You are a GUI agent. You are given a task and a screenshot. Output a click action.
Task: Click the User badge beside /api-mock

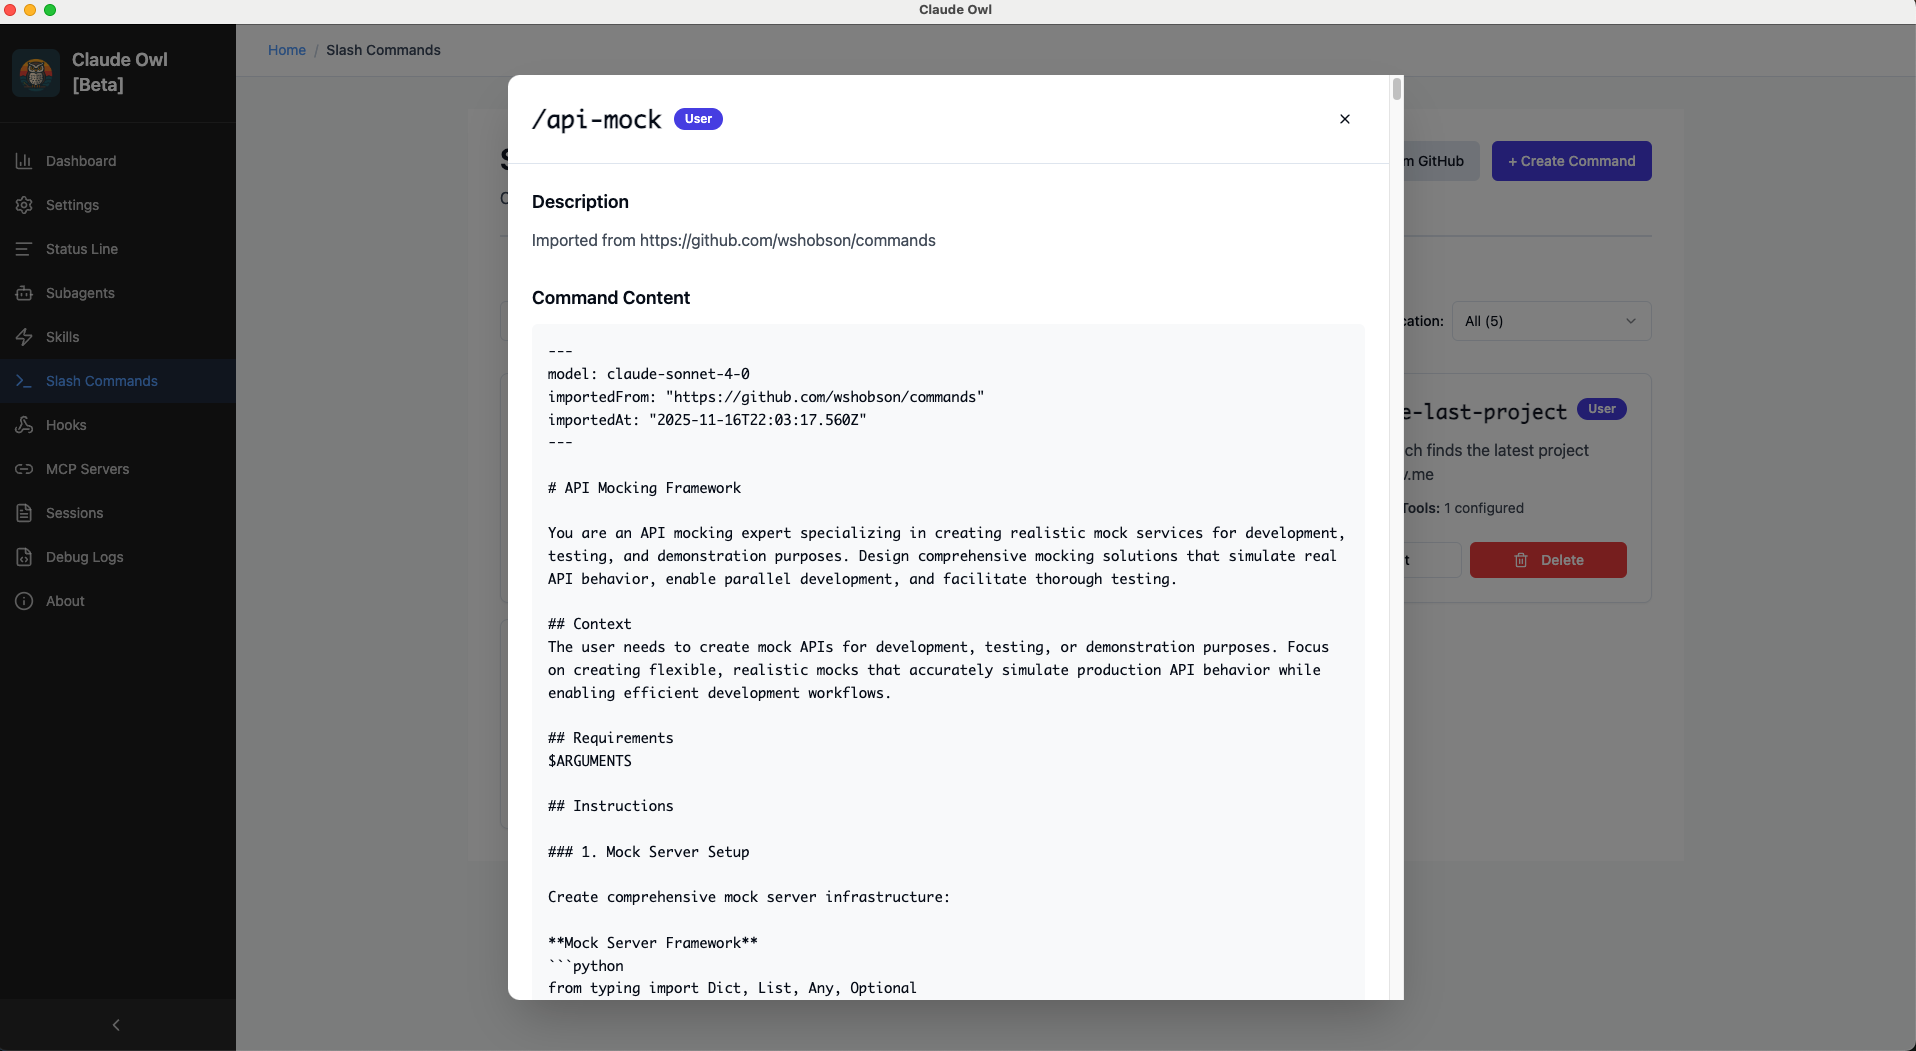point(698,119)
